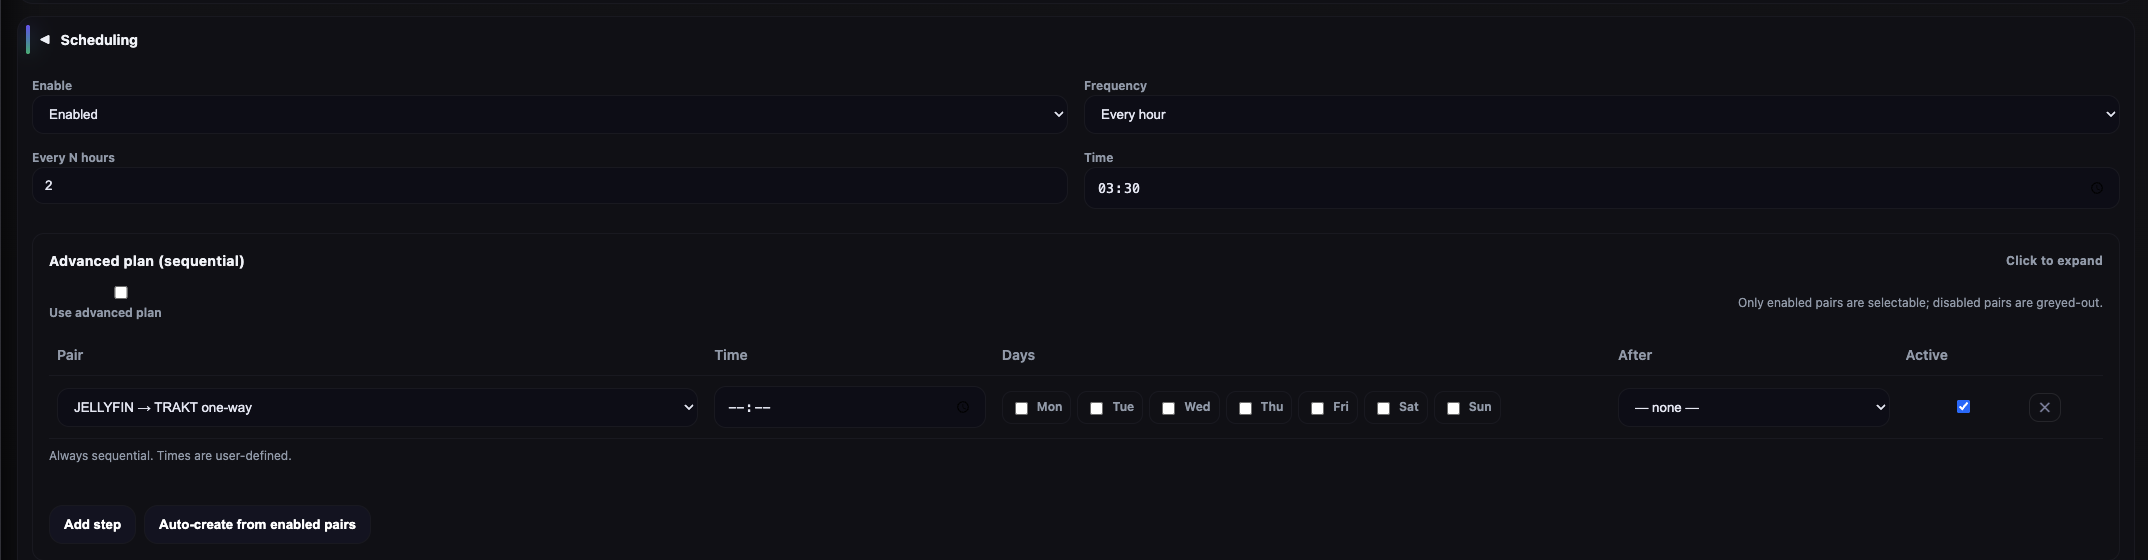Collapse the Scheduling section triangle

click(x=45, y=40)
